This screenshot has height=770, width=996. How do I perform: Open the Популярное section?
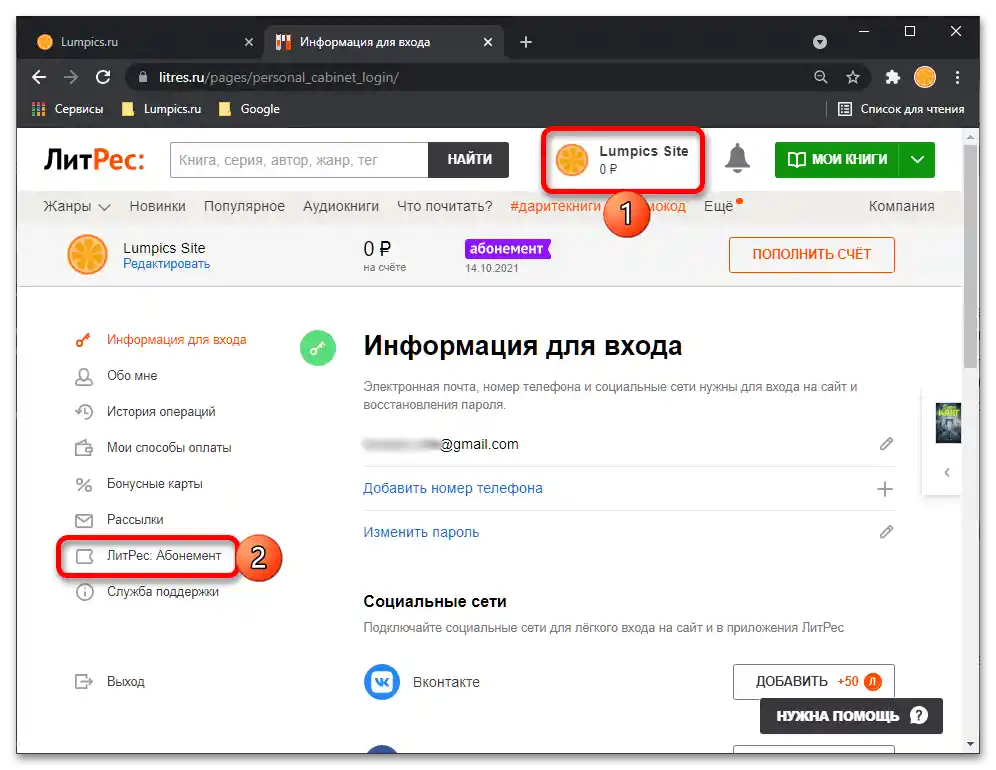pyautogui.click(x=244, y=206)
